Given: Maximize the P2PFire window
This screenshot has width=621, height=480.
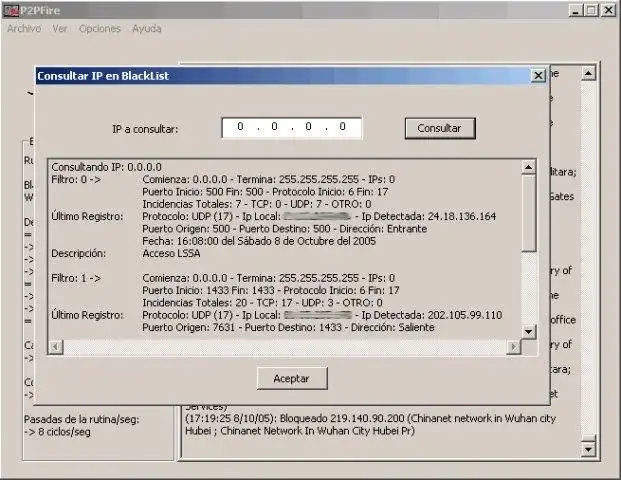Looking at the screenshot, I should tap(591, 10).
